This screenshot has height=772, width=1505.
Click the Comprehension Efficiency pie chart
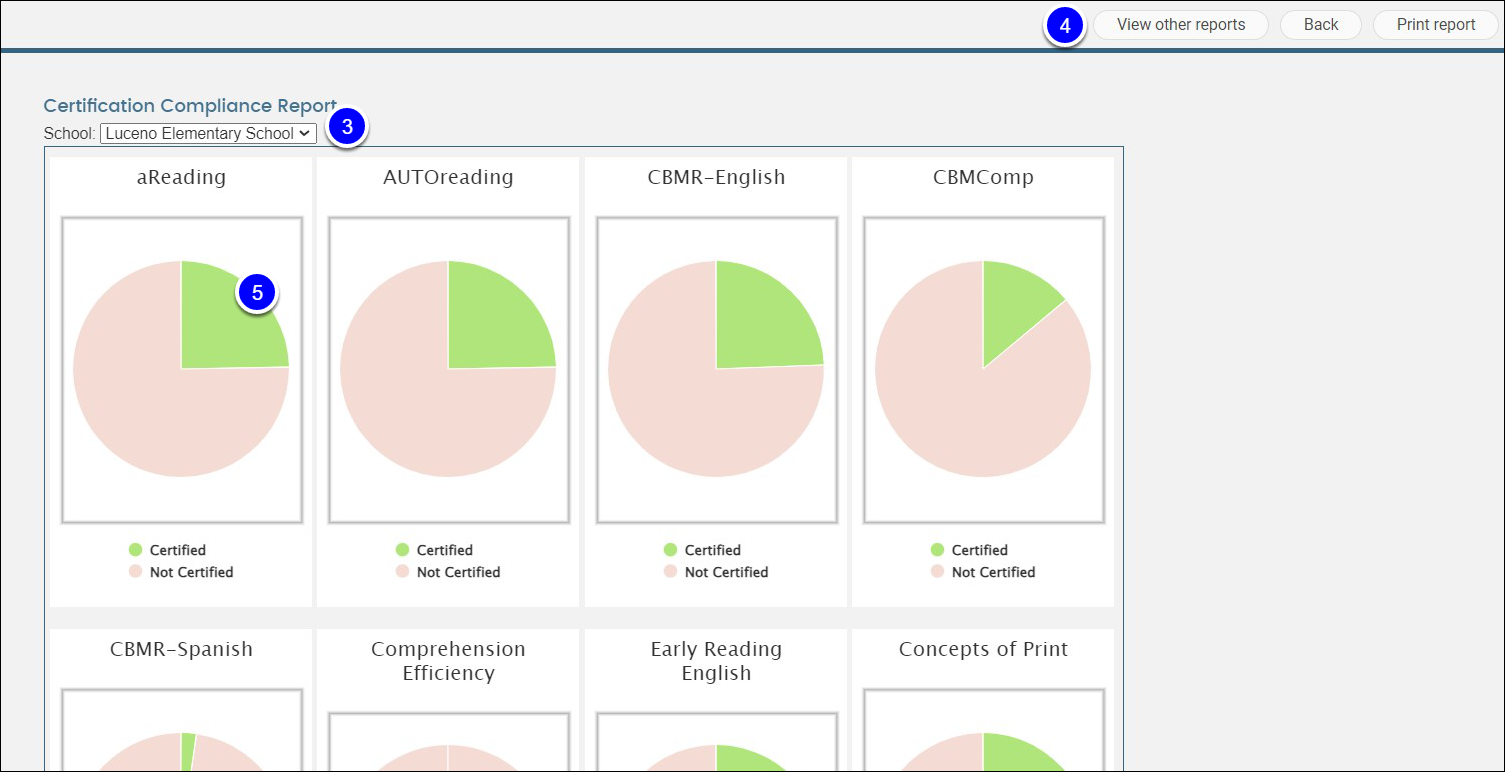coord(448,758)
